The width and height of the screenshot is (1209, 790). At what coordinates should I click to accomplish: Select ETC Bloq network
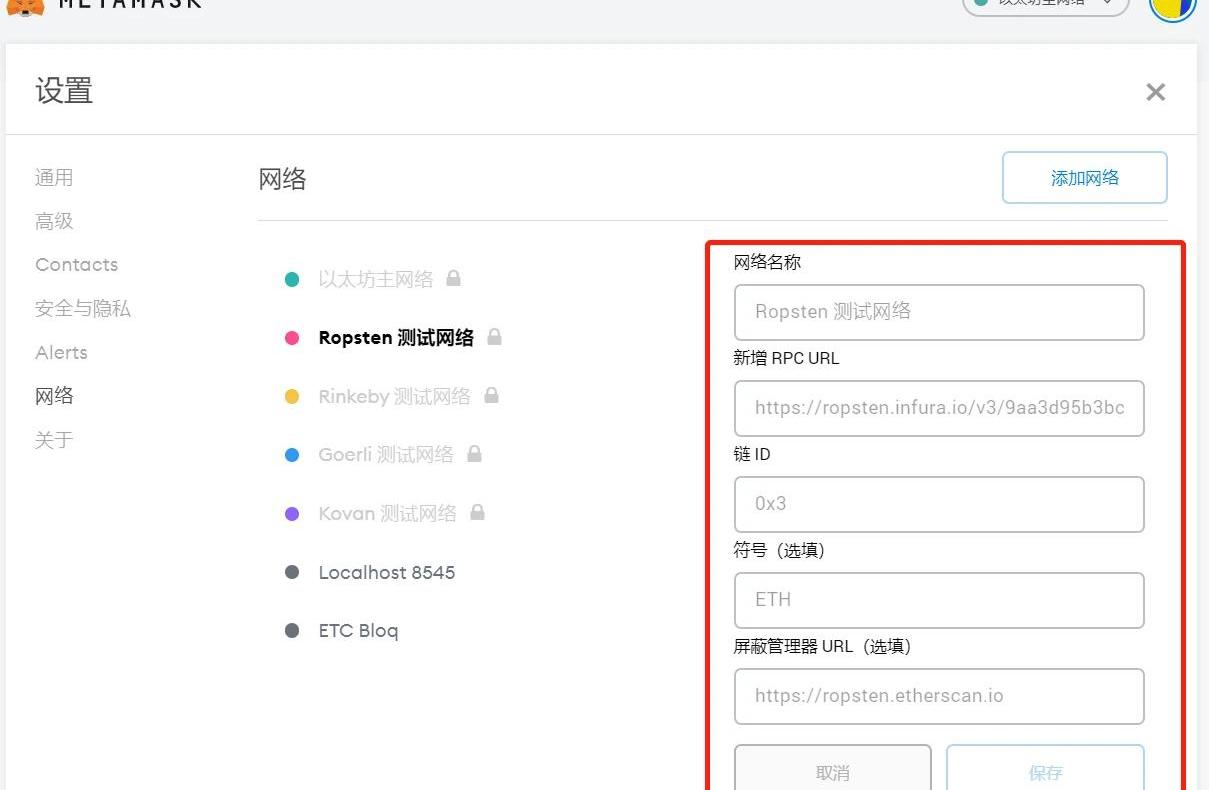(358, 631)
